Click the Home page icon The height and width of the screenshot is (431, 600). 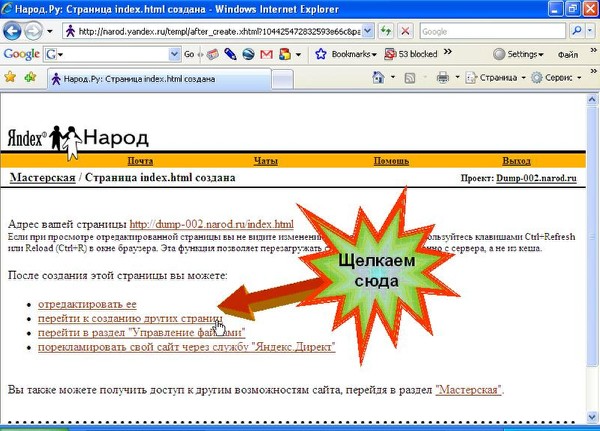378,77
